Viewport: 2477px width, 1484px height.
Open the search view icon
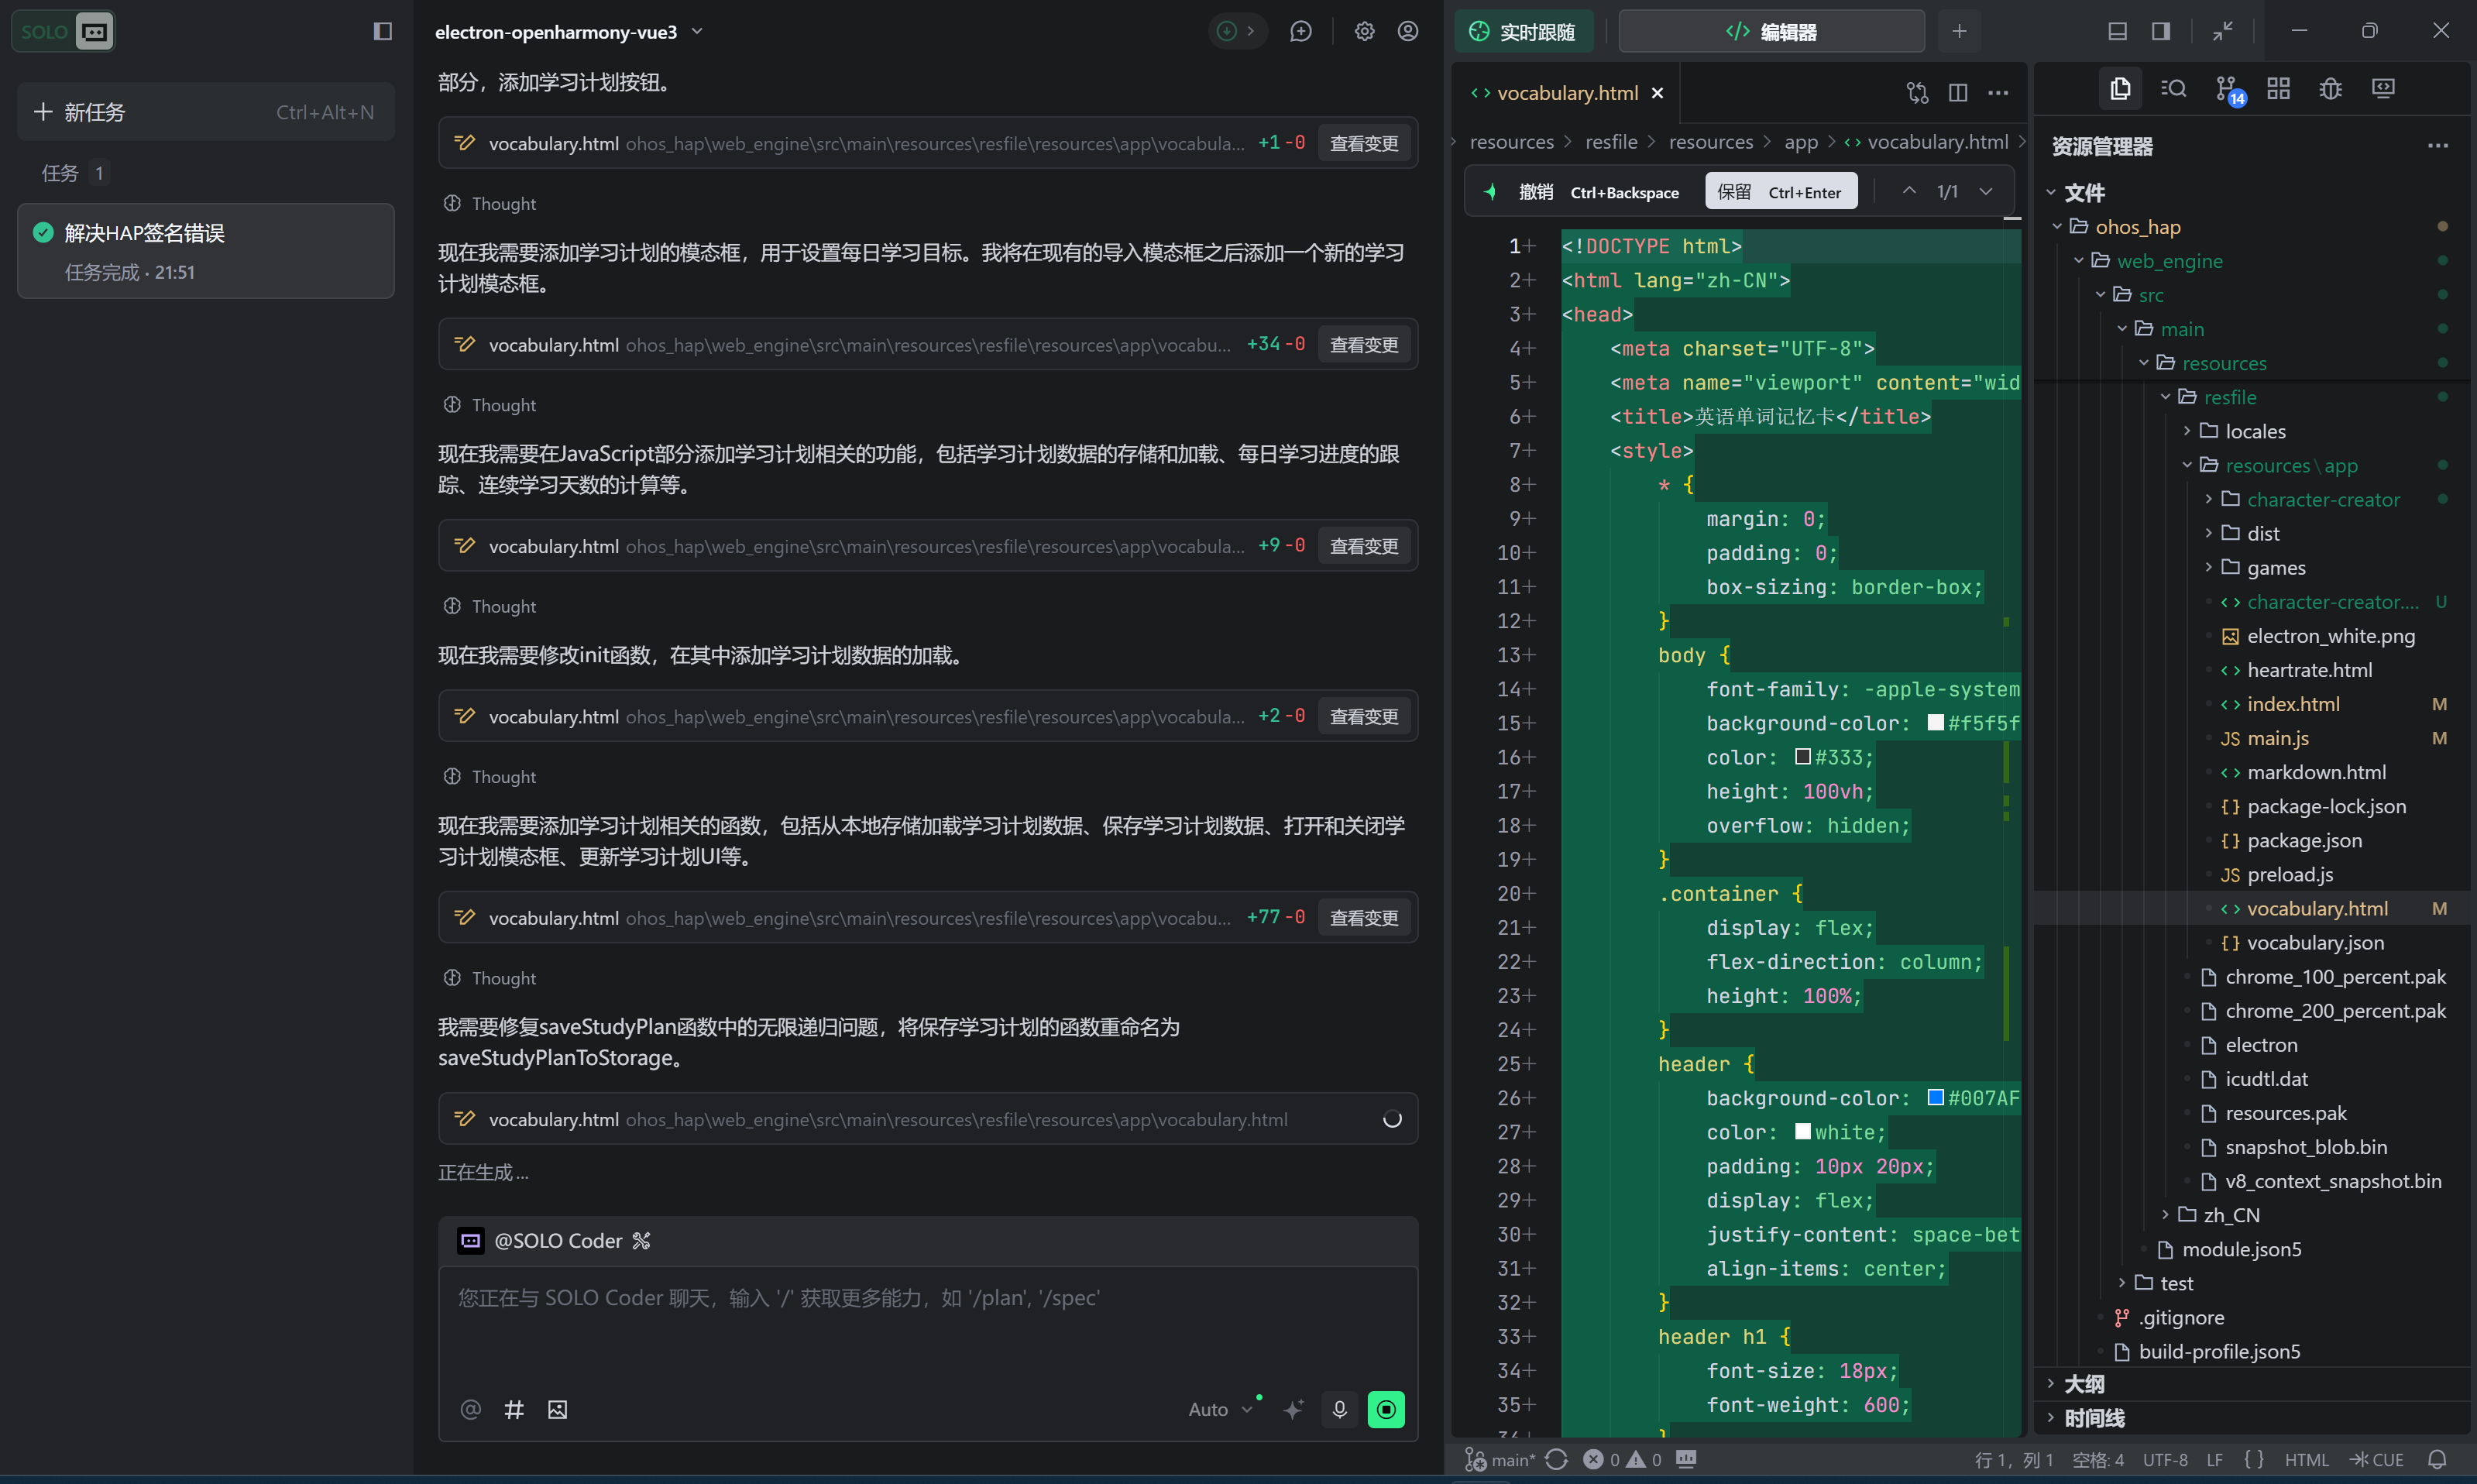[2173, 89]
